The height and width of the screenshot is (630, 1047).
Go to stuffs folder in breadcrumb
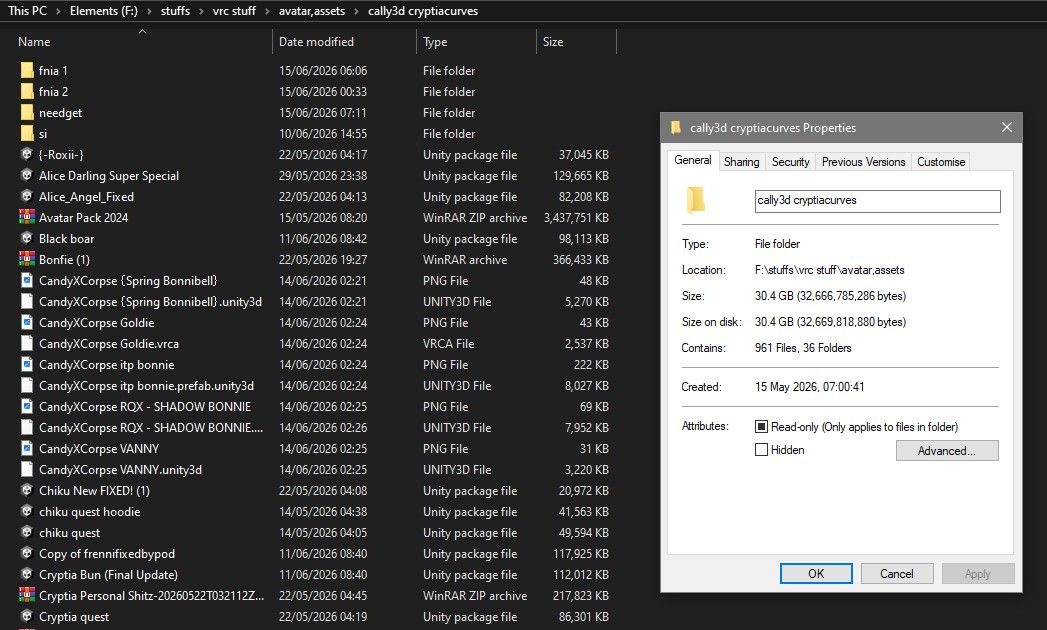(x=175, y=11)
